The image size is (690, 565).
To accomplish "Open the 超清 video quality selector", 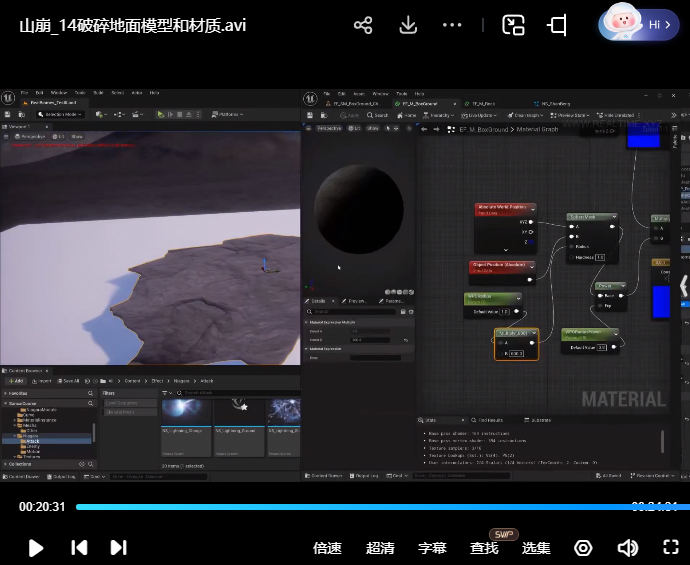I will [380, 548].
